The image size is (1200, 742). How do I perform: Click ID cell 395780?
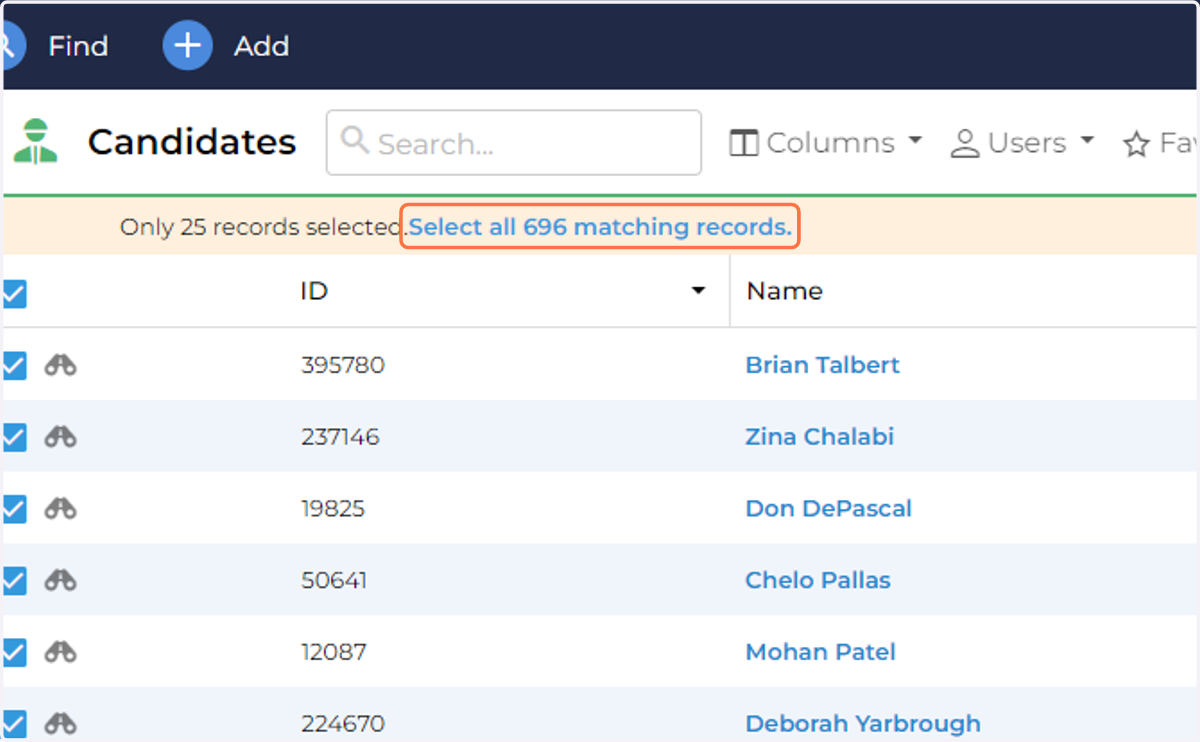(x=343, y=365)
